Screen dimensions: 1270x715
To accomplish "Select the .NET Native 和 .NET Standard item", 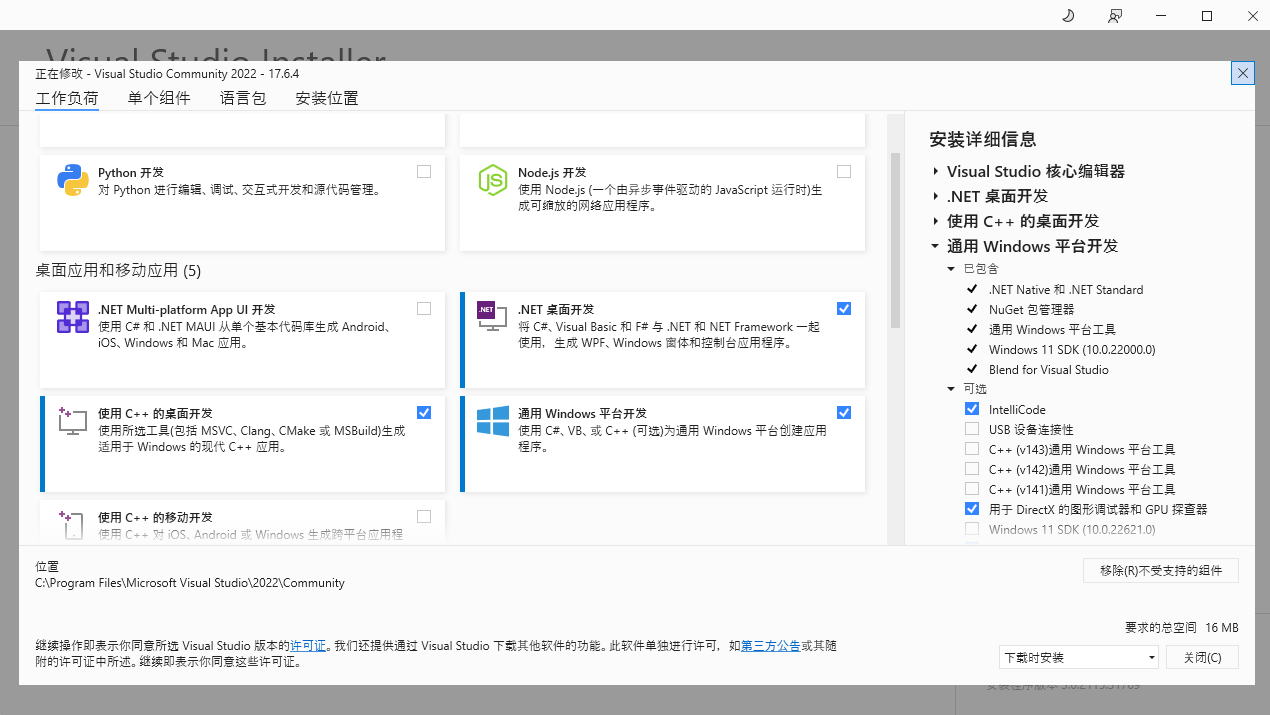I will point(1066,289).
